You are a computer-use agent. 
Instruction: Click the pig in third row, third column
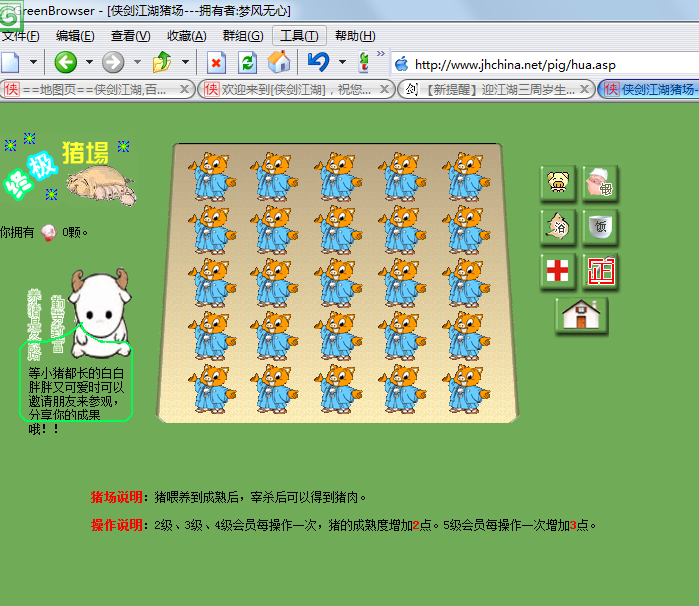tap(338, 283)
